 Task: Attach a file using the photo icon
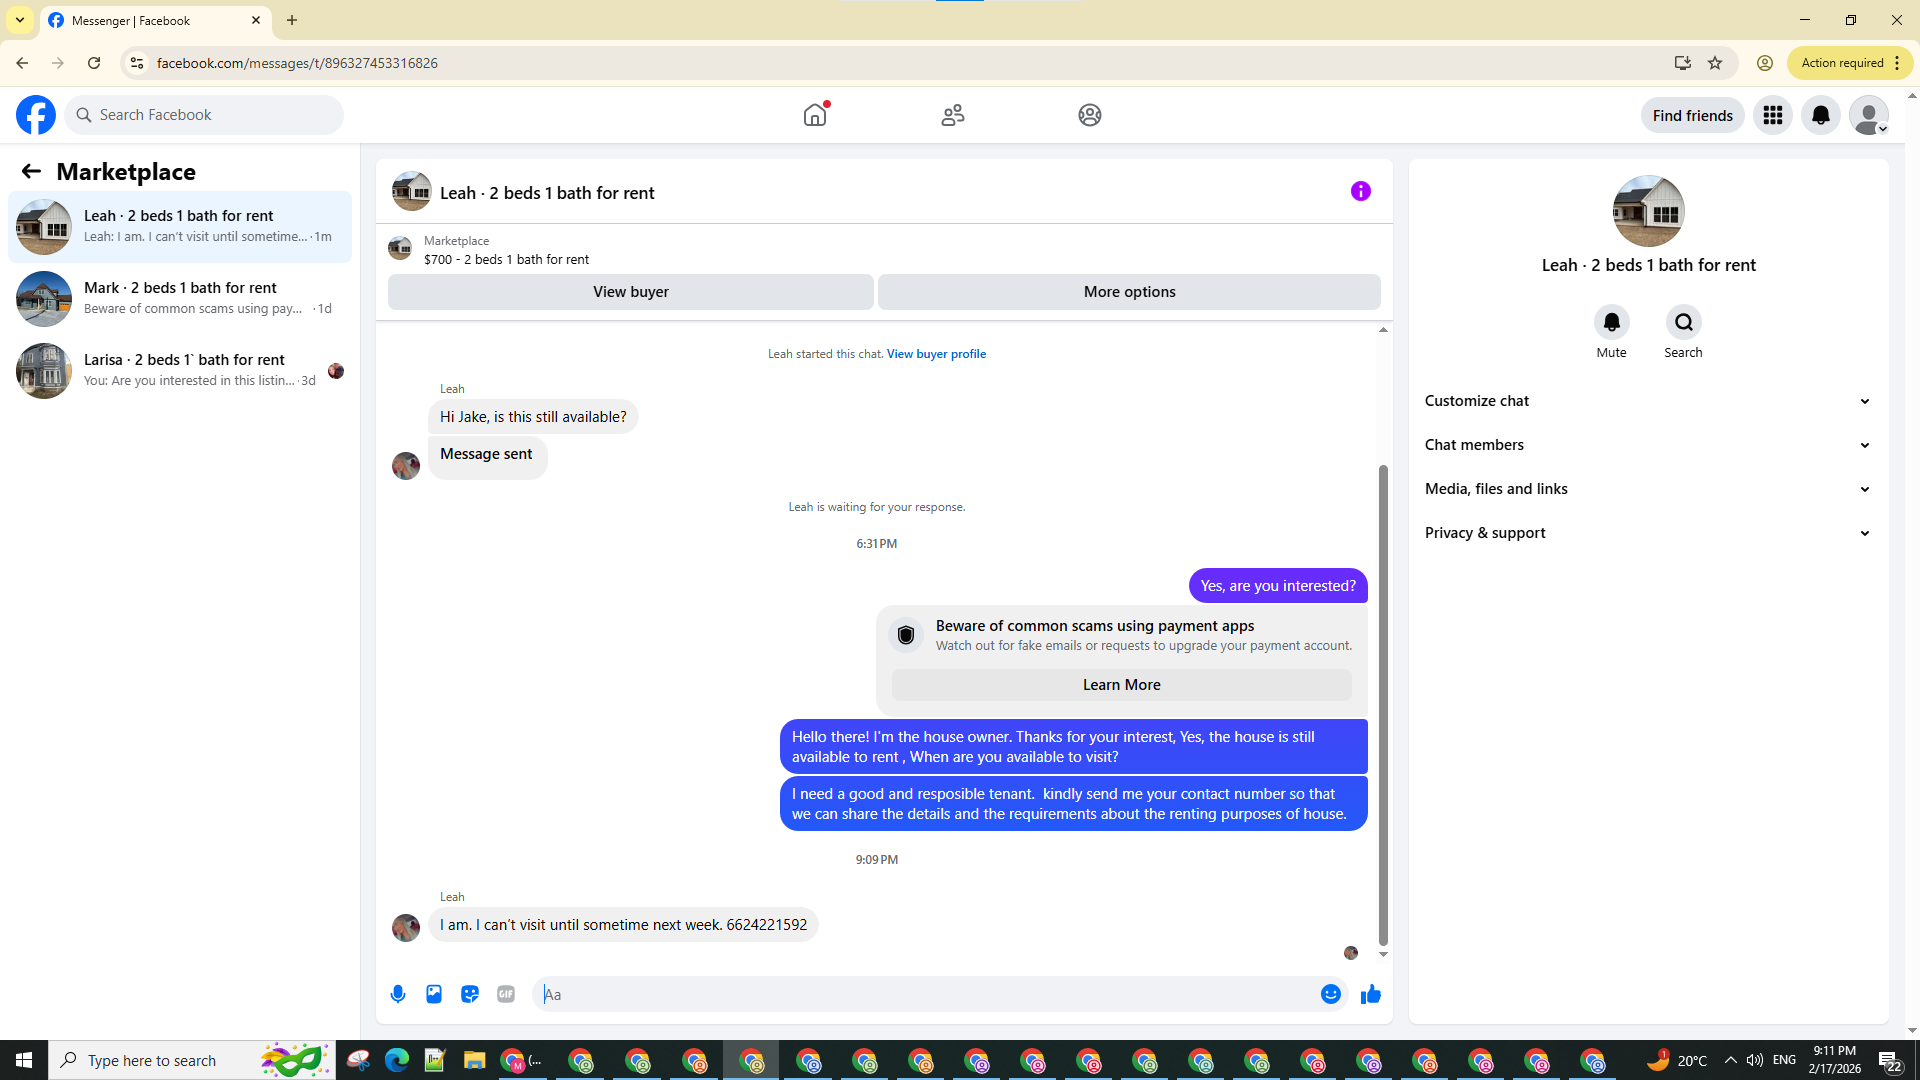click(434, 994)
